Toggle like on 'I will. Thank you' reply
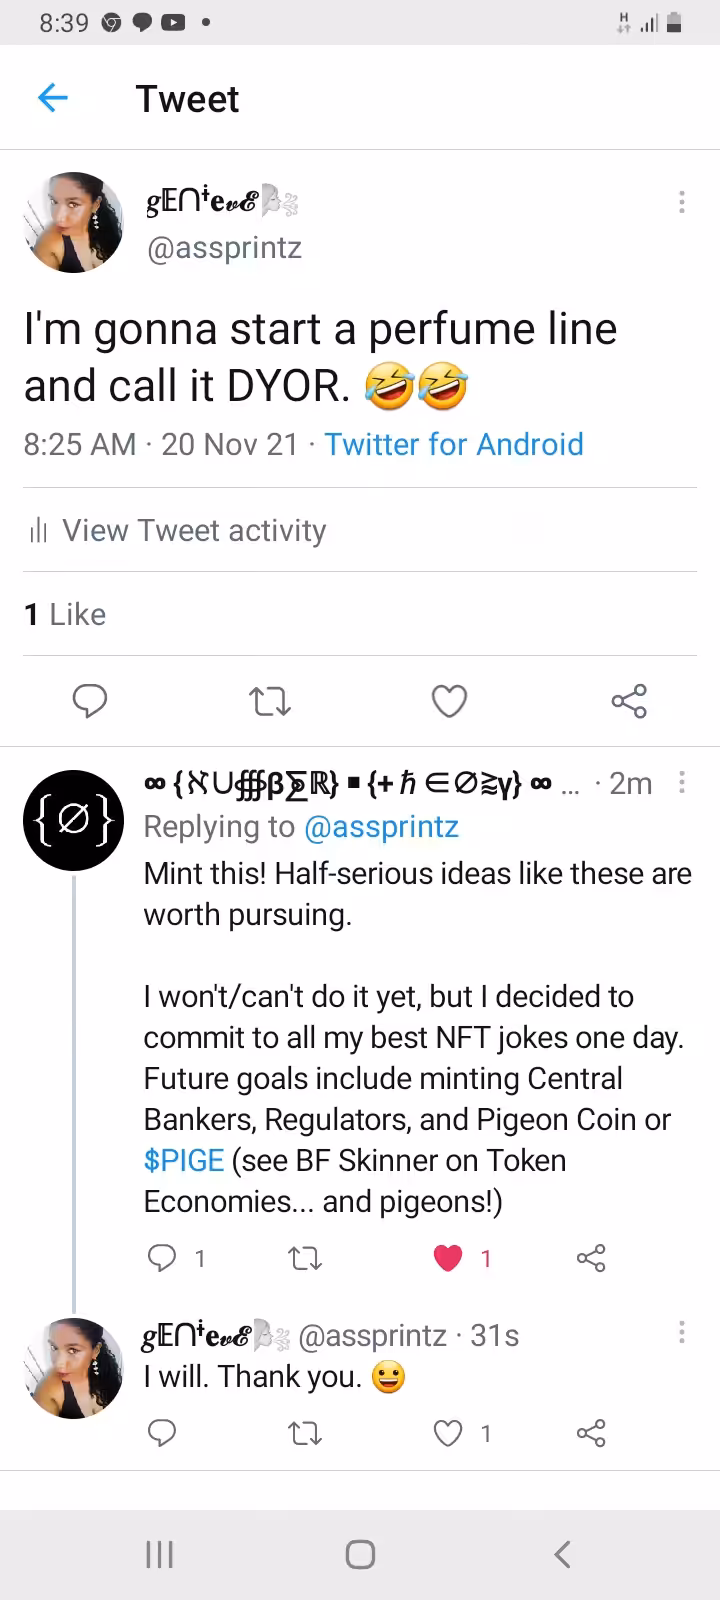The height and width of the screenshot is (1600, 720). 448,1434
